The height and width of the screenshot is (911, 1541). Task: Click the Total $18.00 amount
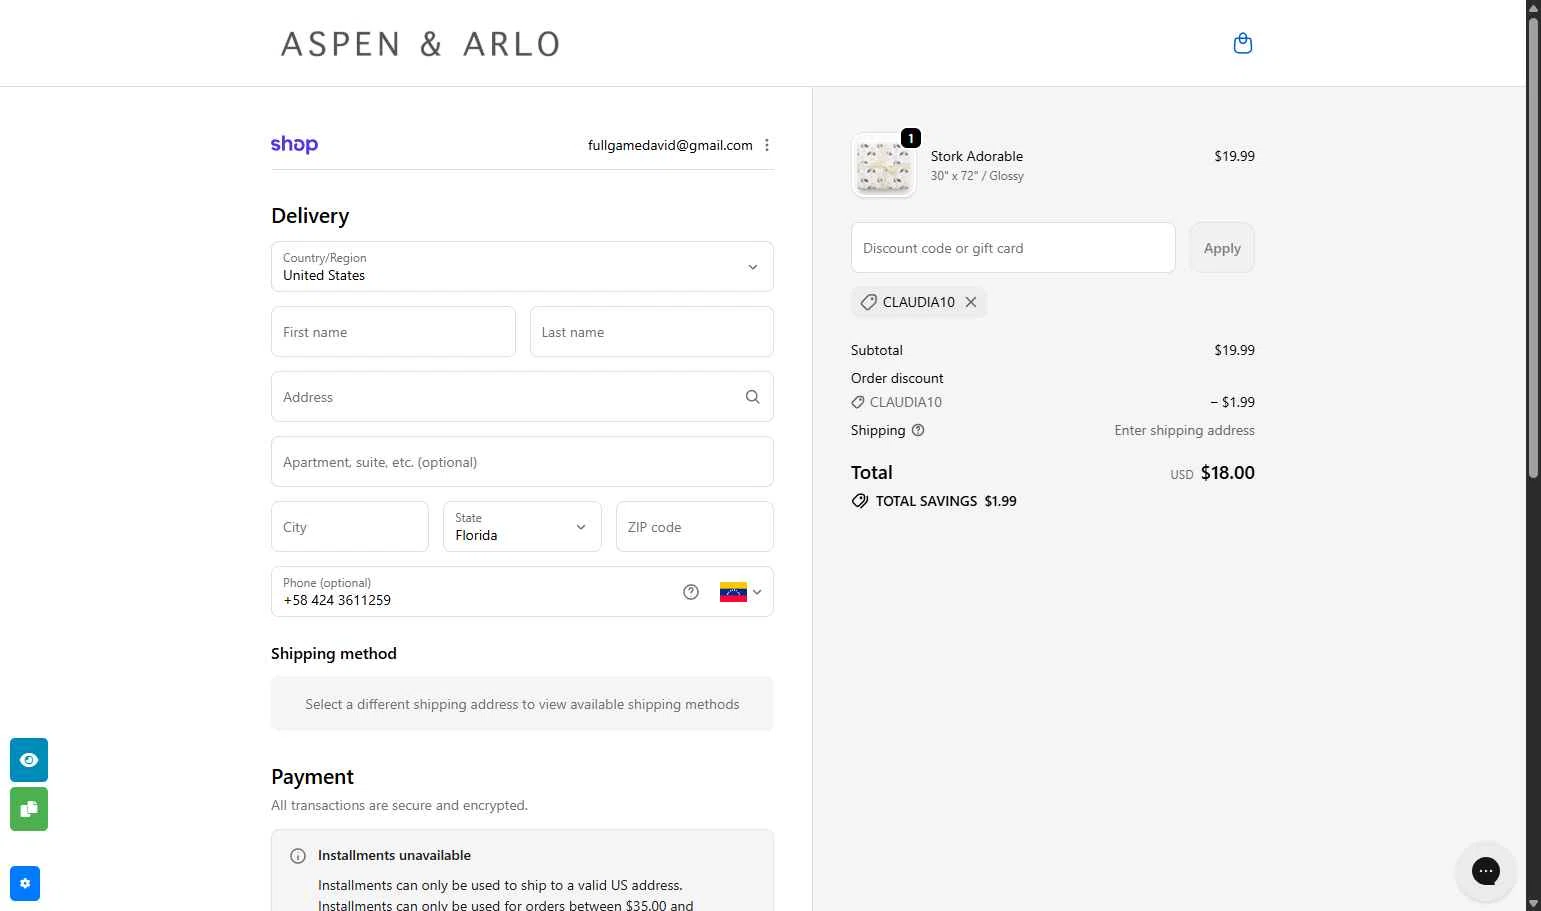1227,473
